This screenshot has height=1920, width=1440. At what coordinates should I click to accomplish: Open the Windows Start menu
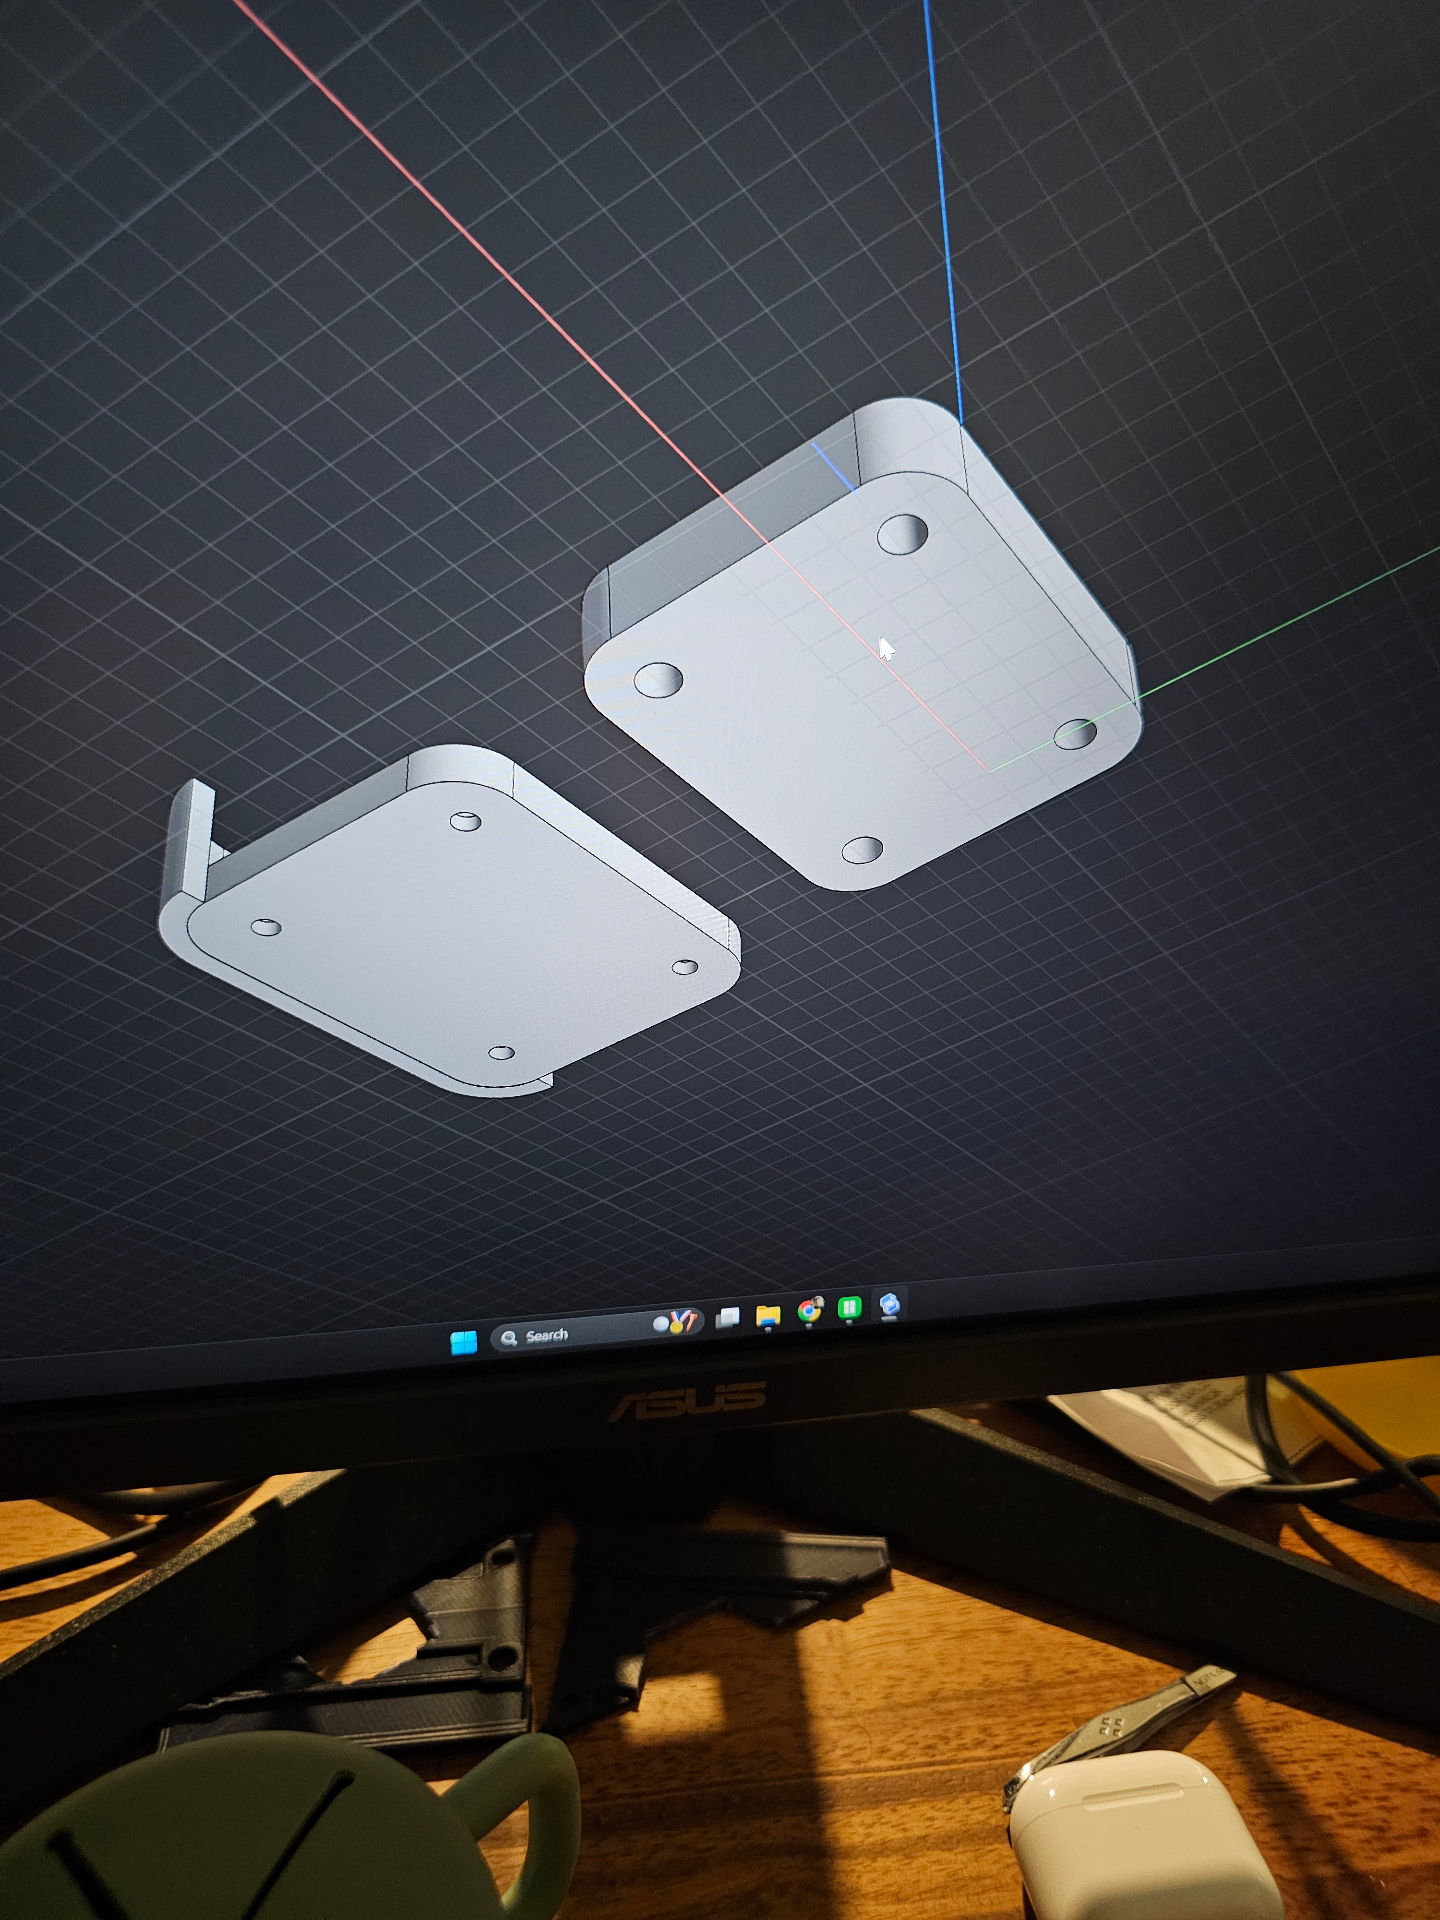pyautogui.click(x=463, y=1342)
